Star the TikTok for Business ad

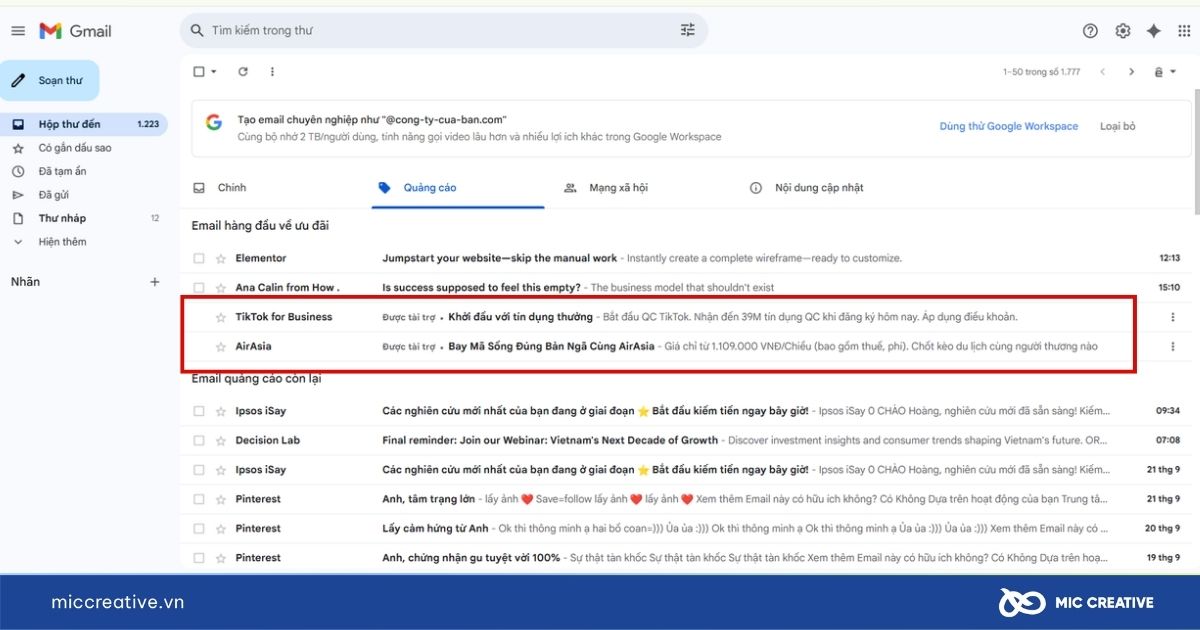(221, 318)
